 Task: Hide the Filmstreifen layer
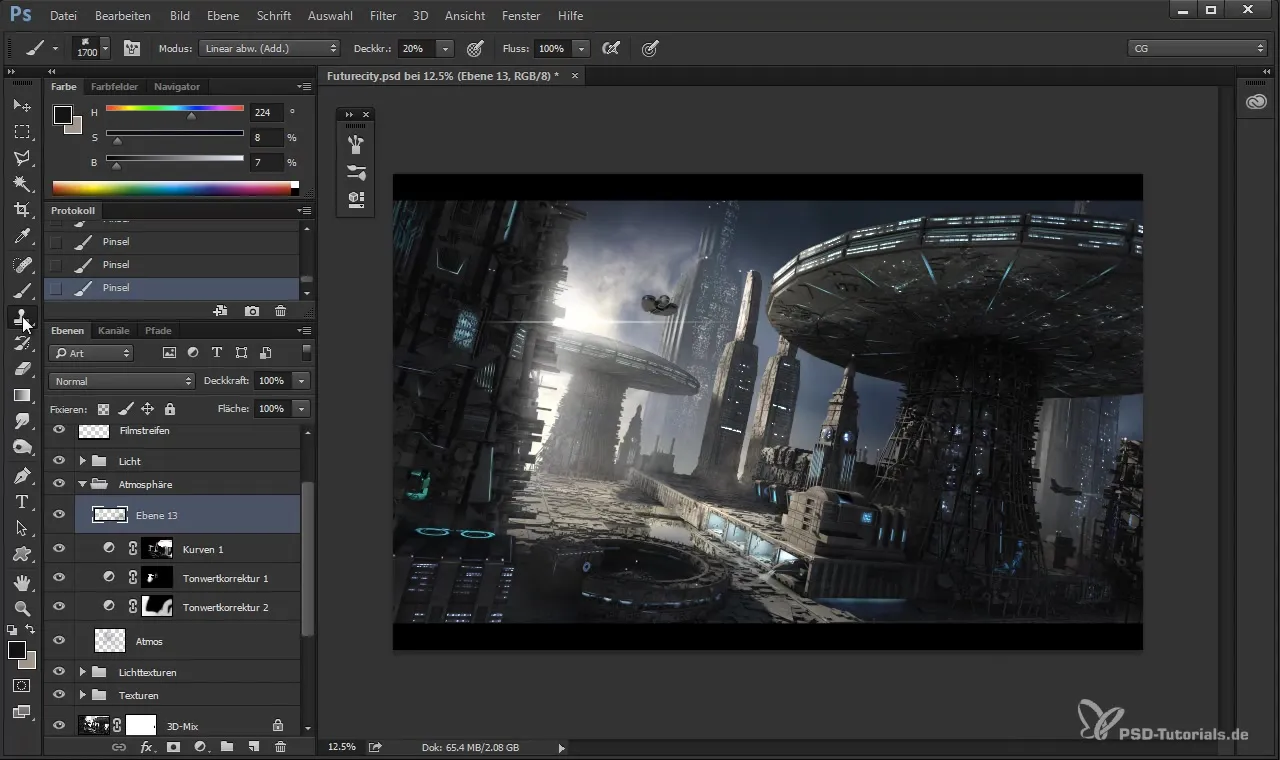59,430
